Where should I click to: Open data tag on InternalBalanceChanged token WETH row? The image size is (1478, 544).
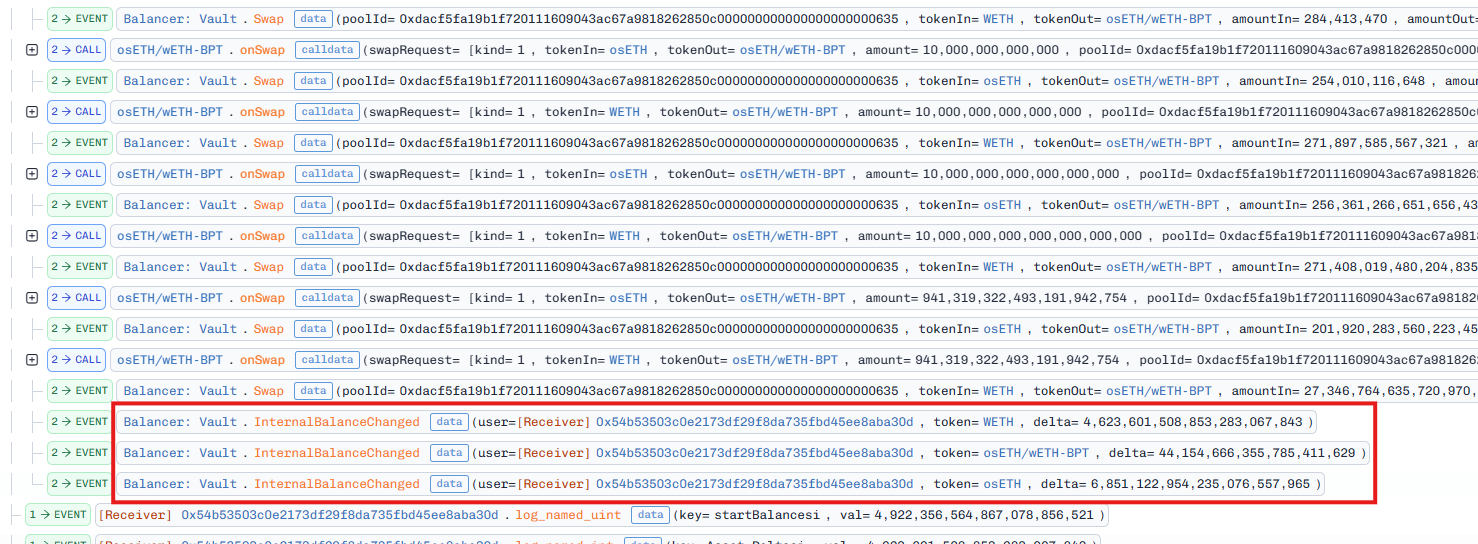449,422
